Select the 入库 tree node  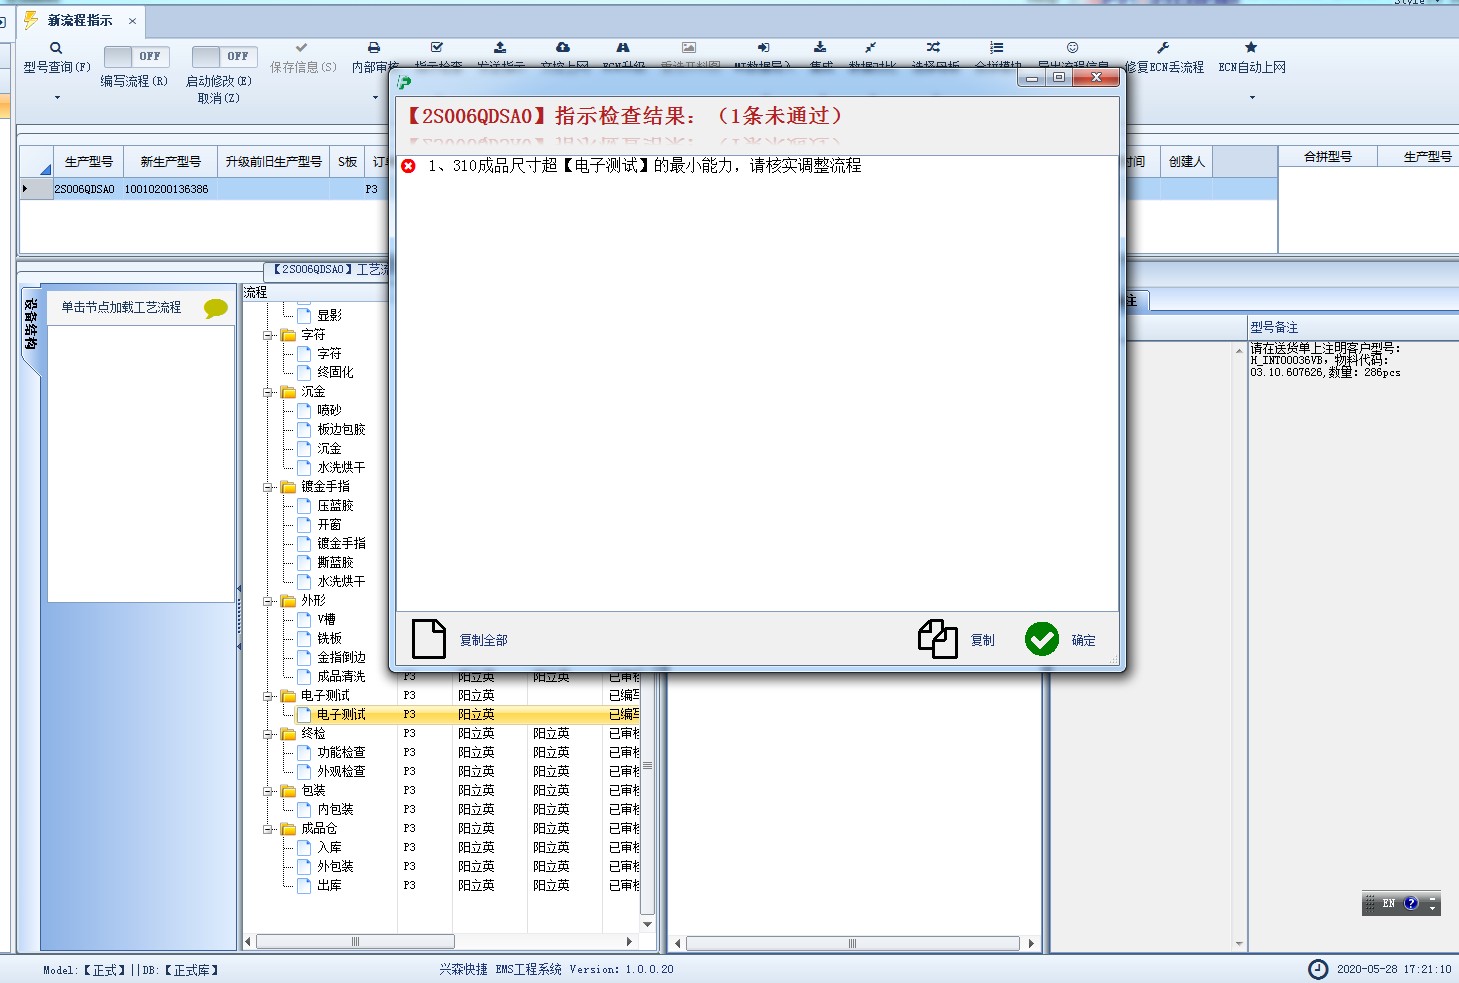point(329,848)
